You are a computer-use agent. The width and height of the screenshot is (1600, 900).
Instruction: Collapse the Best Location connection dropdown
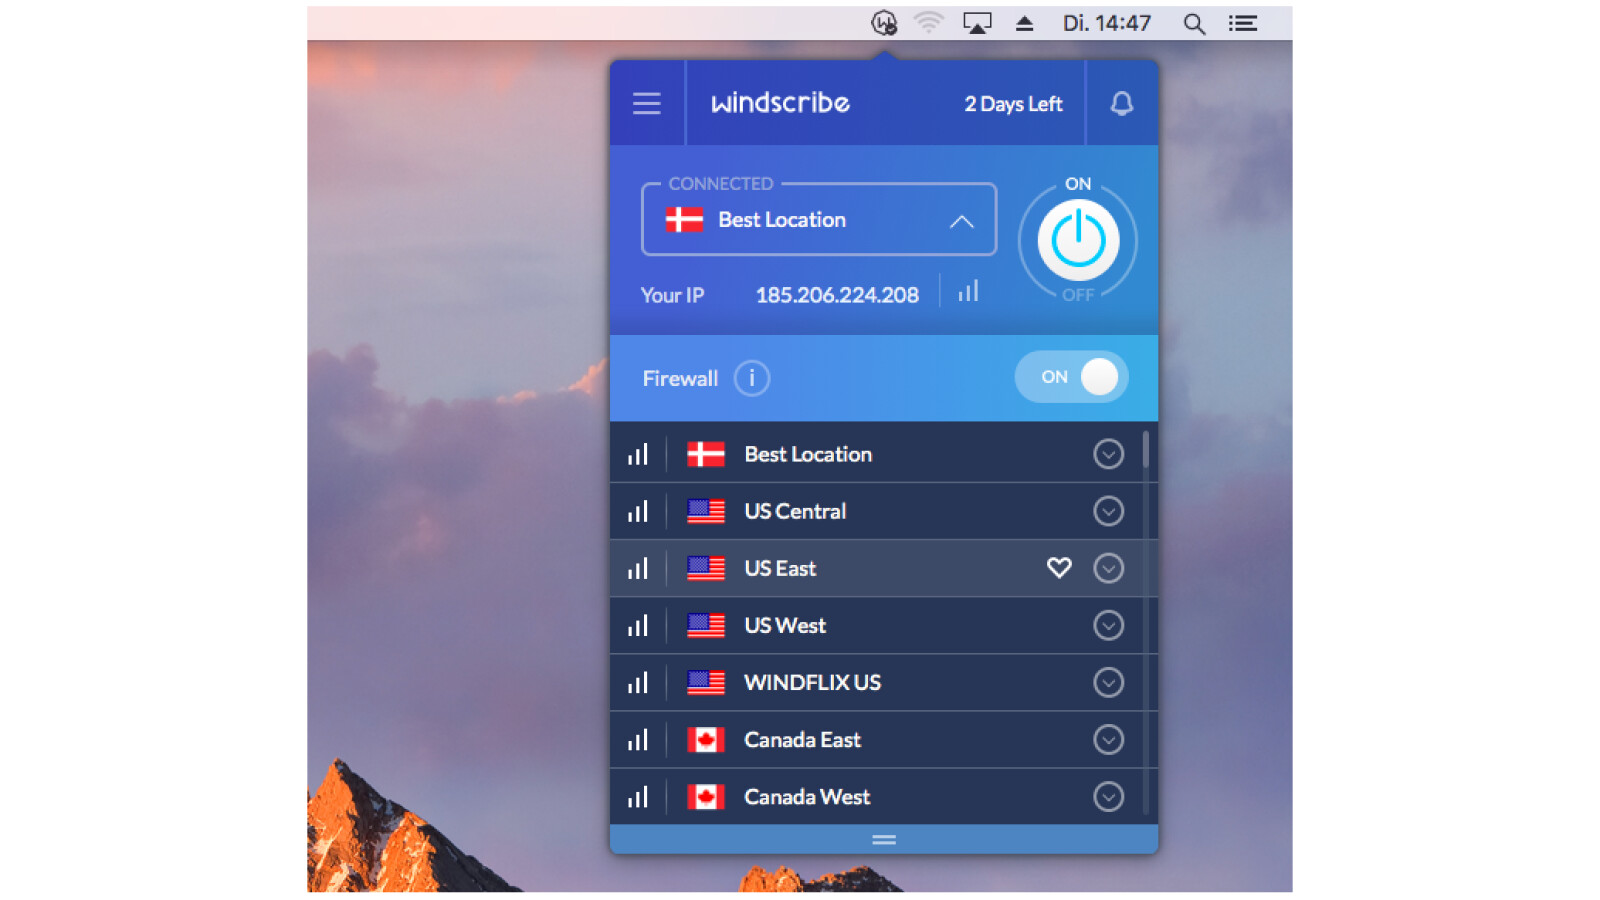click(x=961, y=221)
